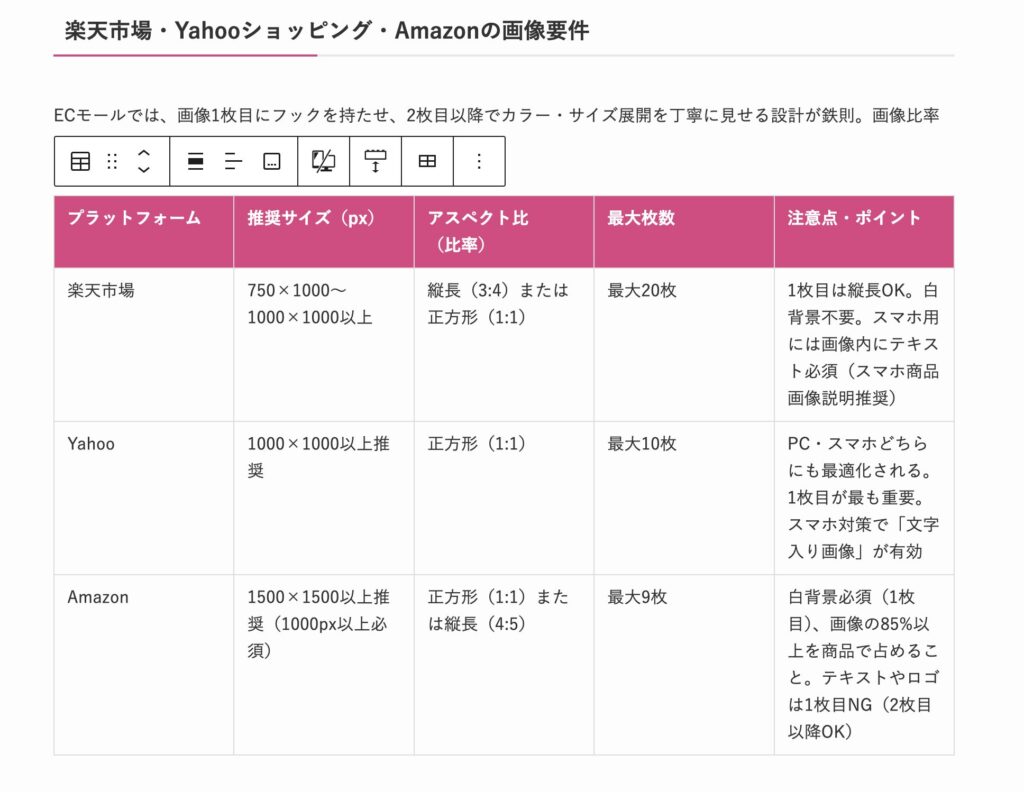The image size is (1024, 792).
Task: Click the Amazon platform cell
Action: tap(144, 665)
